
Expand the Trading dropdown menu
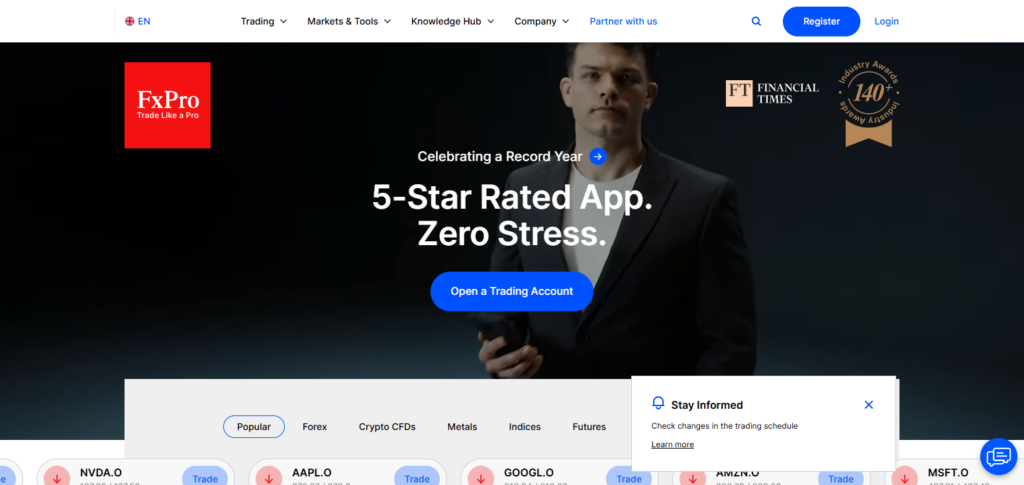(x=264, y=22)
